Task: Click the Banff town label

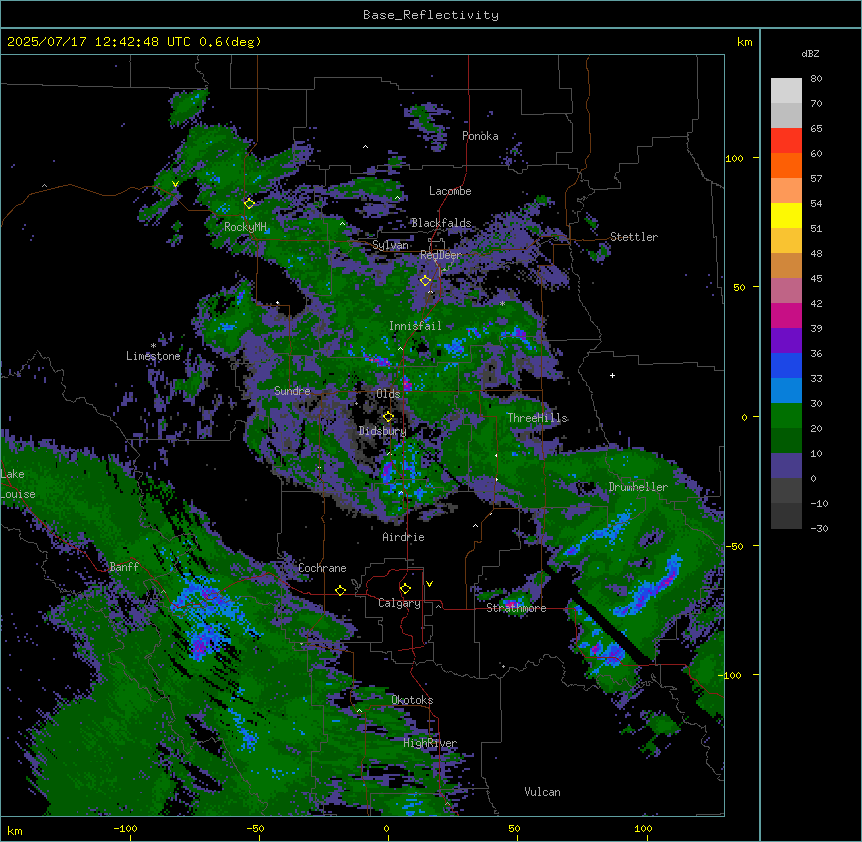Action: tap(124, 567)
